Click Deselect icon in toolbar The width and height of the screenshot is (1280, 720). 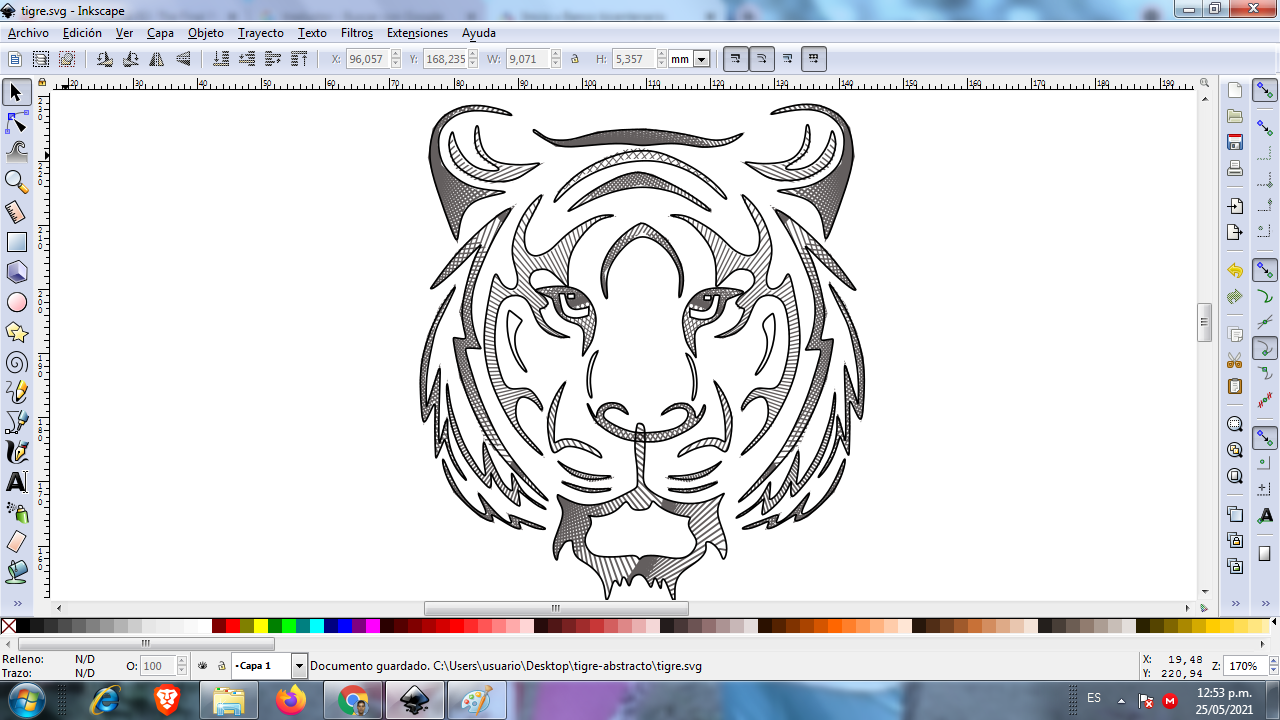coord(67,59)
